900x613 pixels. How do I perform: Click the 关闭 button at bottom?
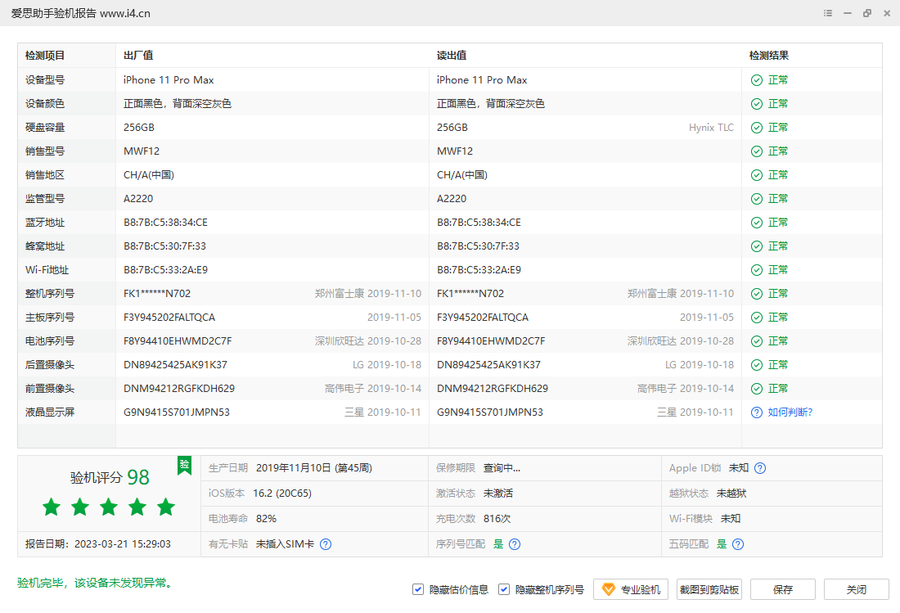857,590
